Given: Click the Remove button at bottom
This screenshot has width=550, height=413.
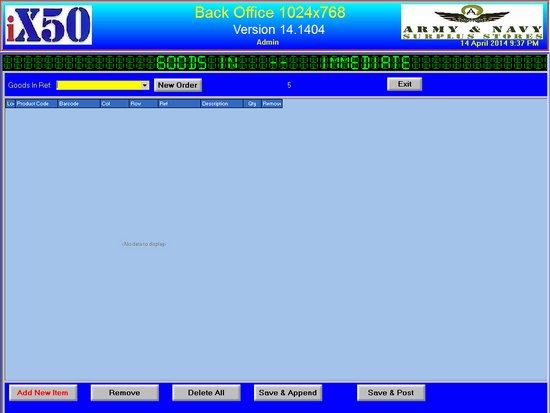Looking at the screenshot, I should 125,393.
